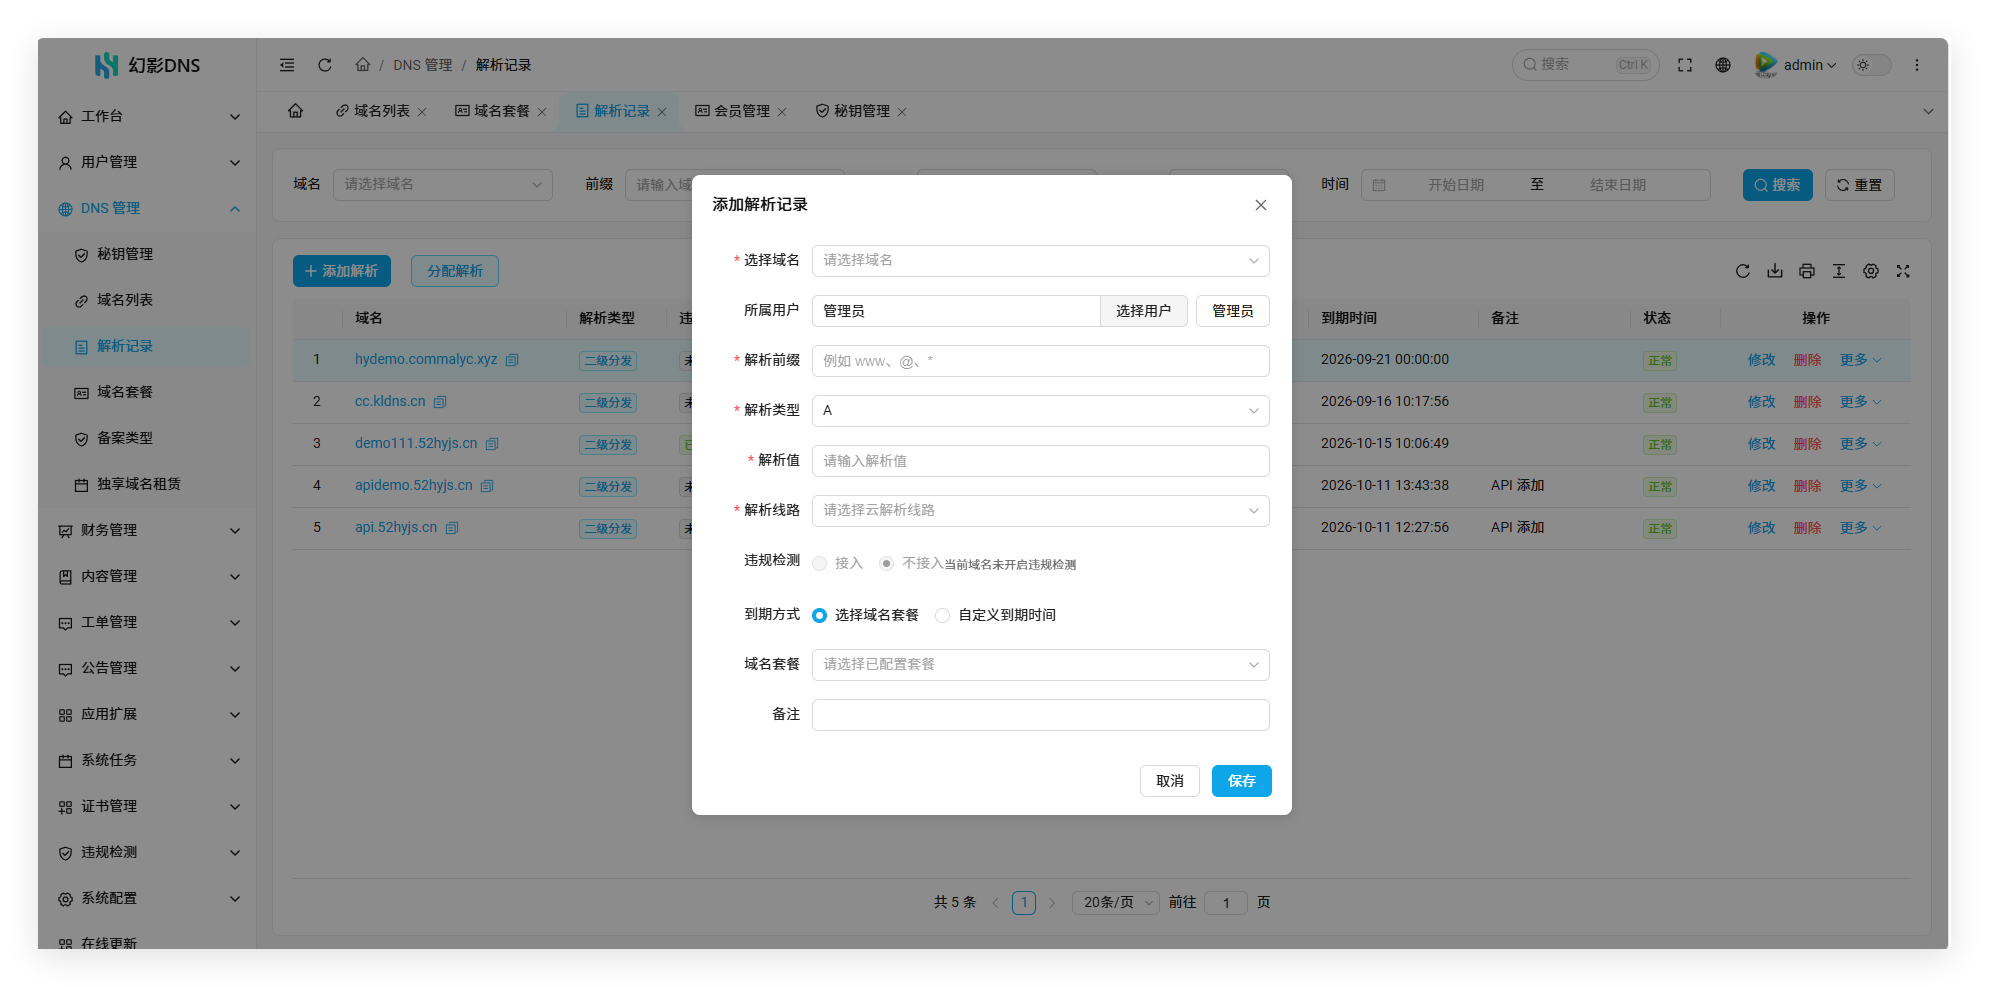Close the 秘钥管理 tab
This screenshot has width=1989, height=987.
tap(902, 112)
